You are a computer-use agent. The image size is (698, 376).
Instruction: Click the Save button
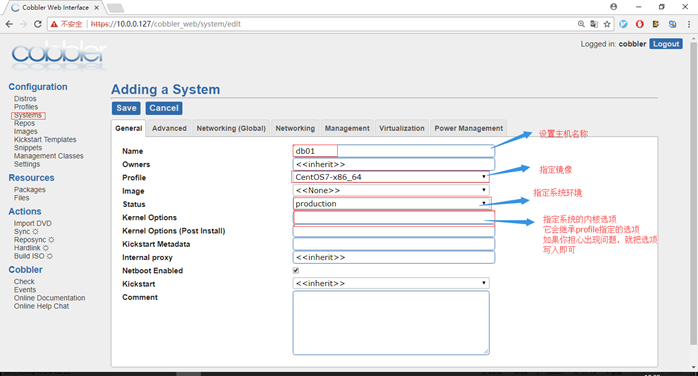126,108
